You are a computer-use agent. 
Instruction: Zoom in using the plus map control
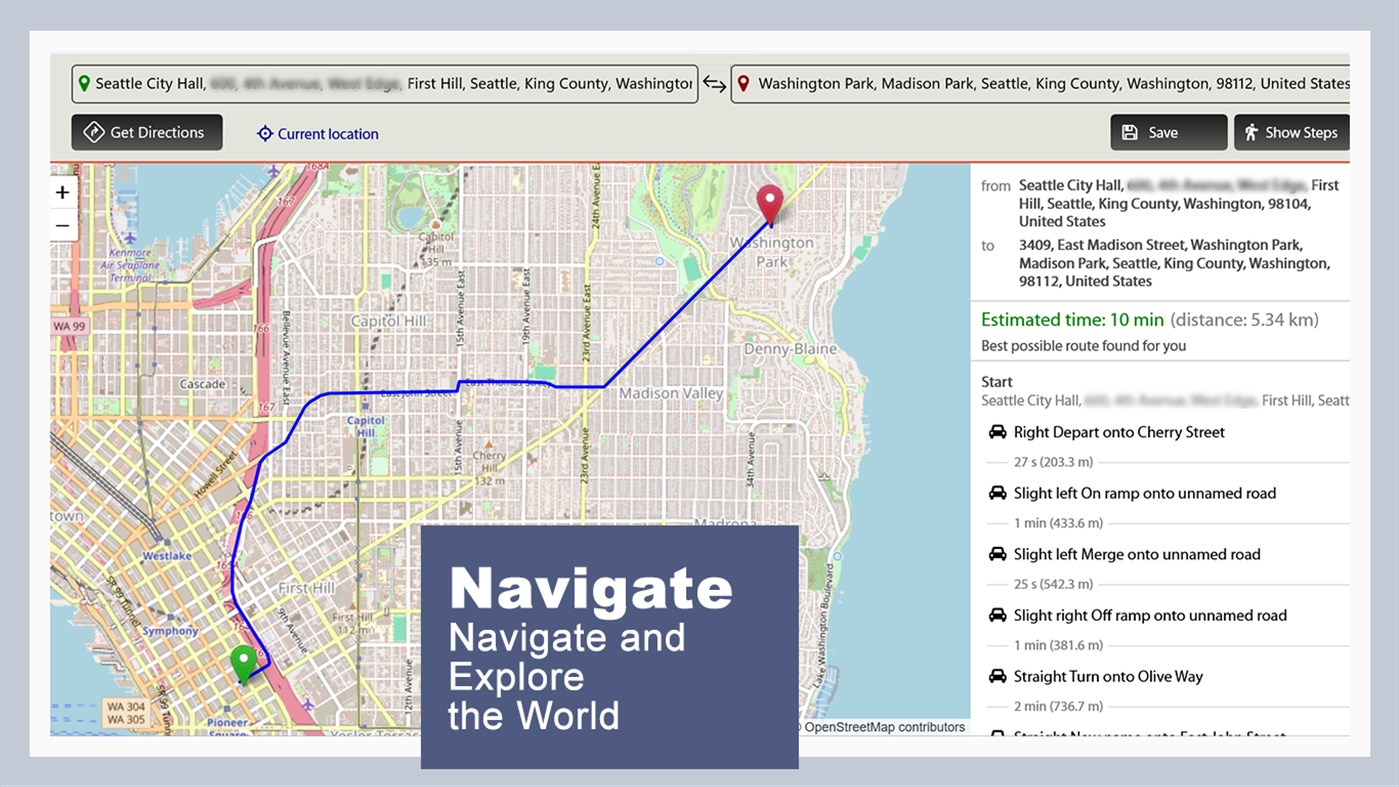(x=62, y=192)
